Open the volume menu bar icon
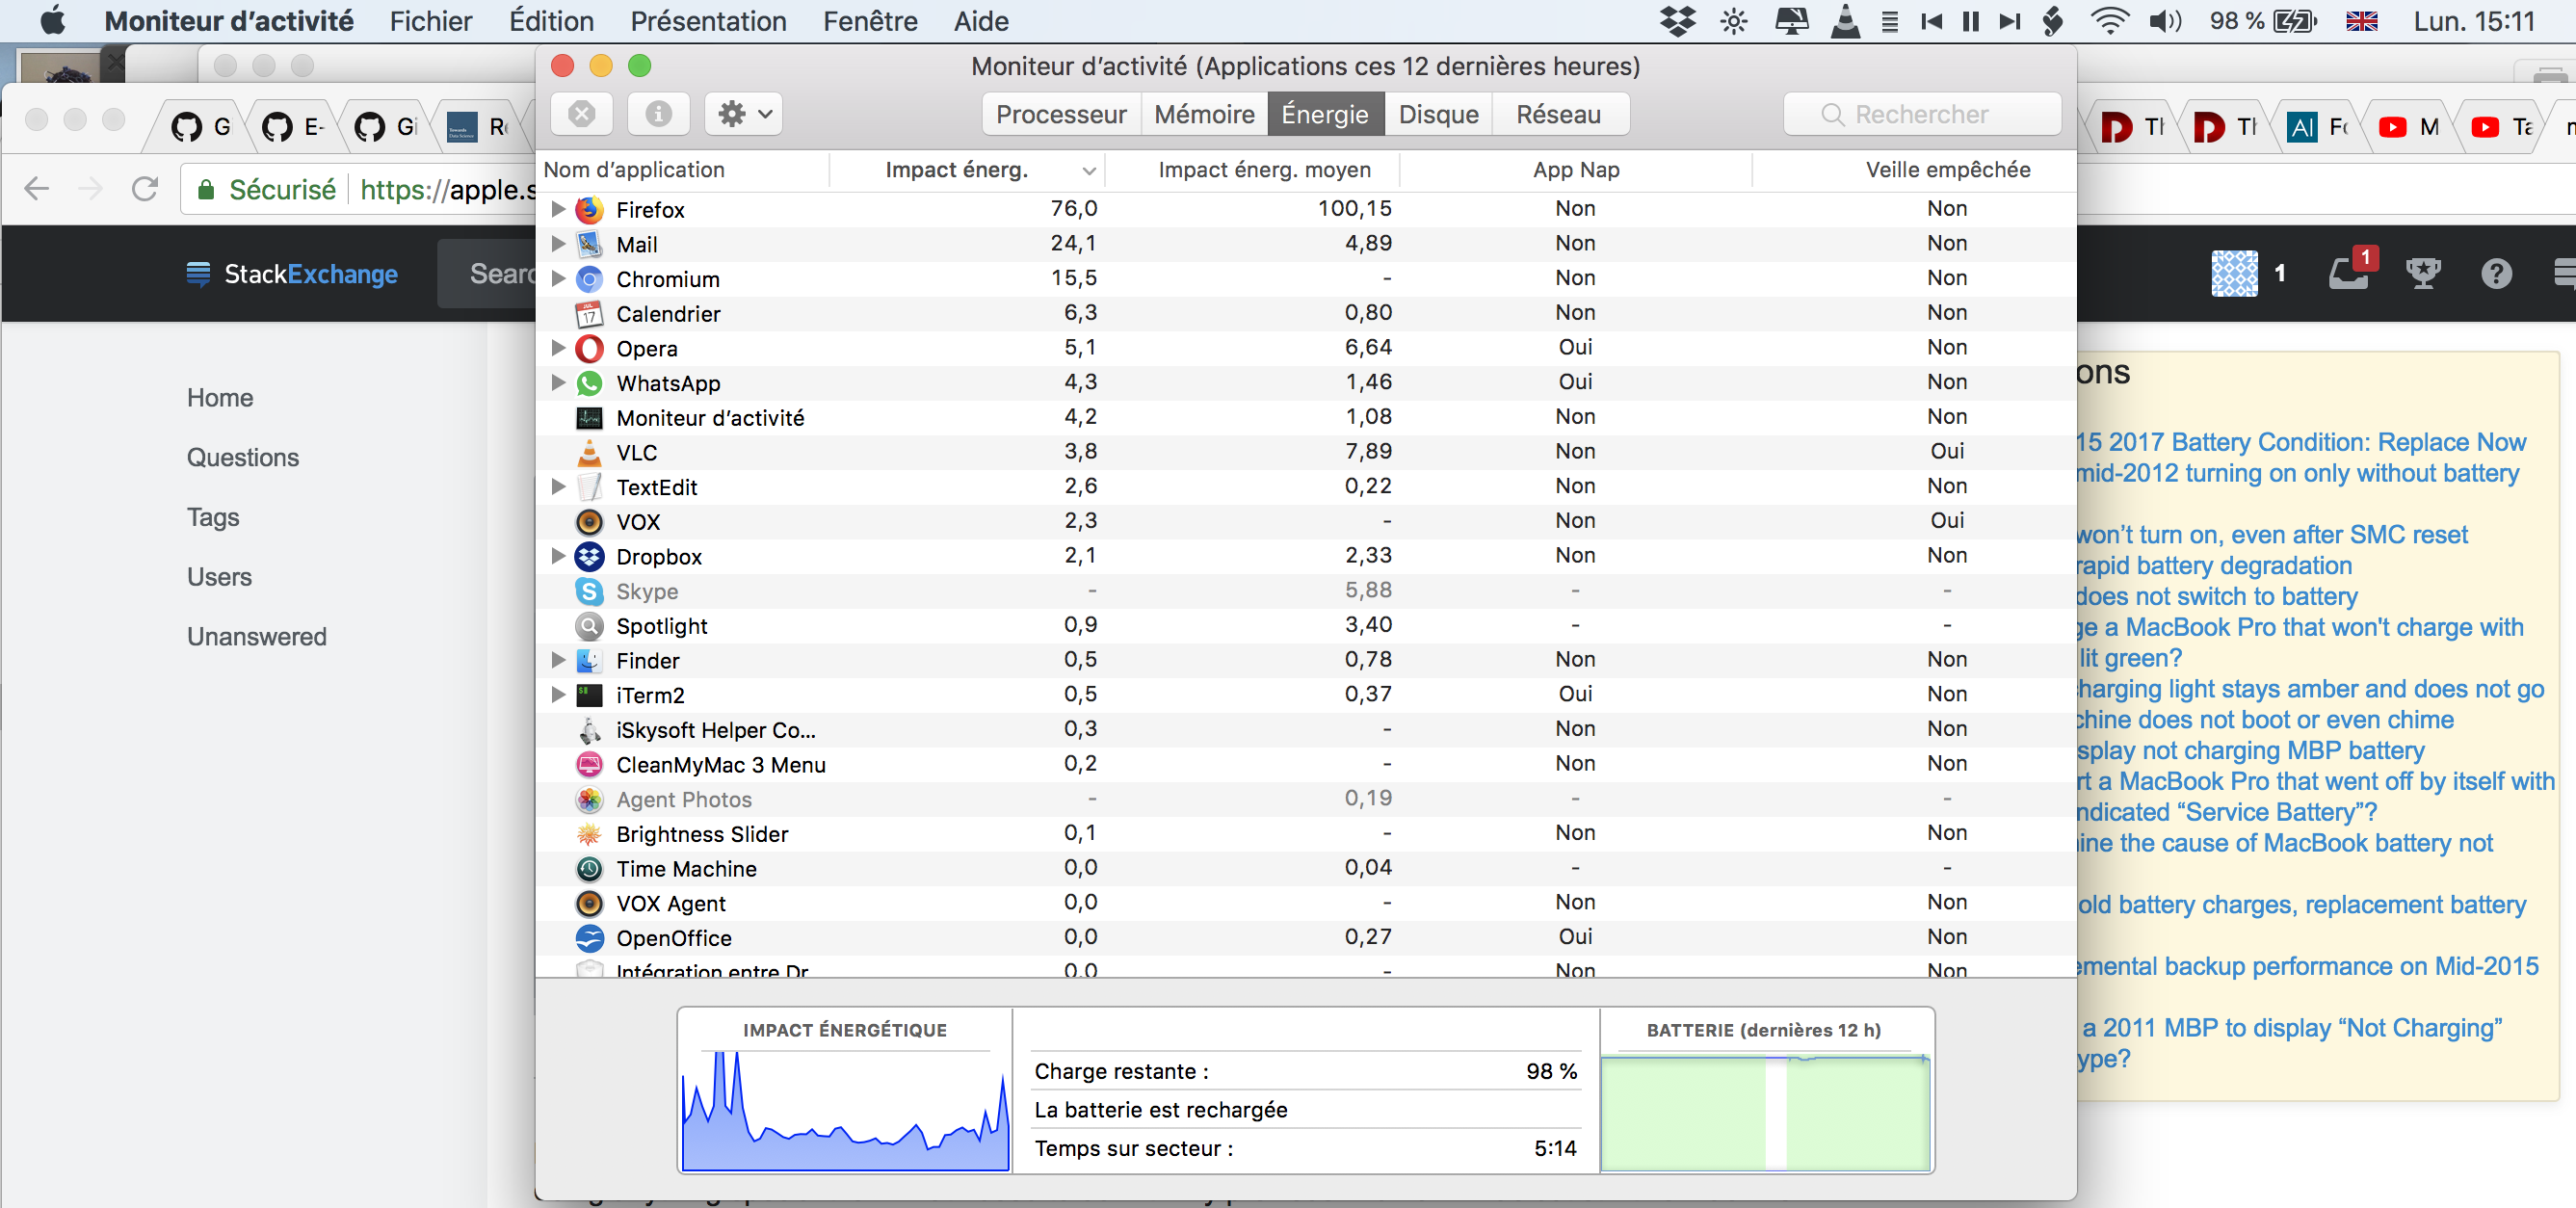Viewport: 2576px width, 1208px height. 2164,21
